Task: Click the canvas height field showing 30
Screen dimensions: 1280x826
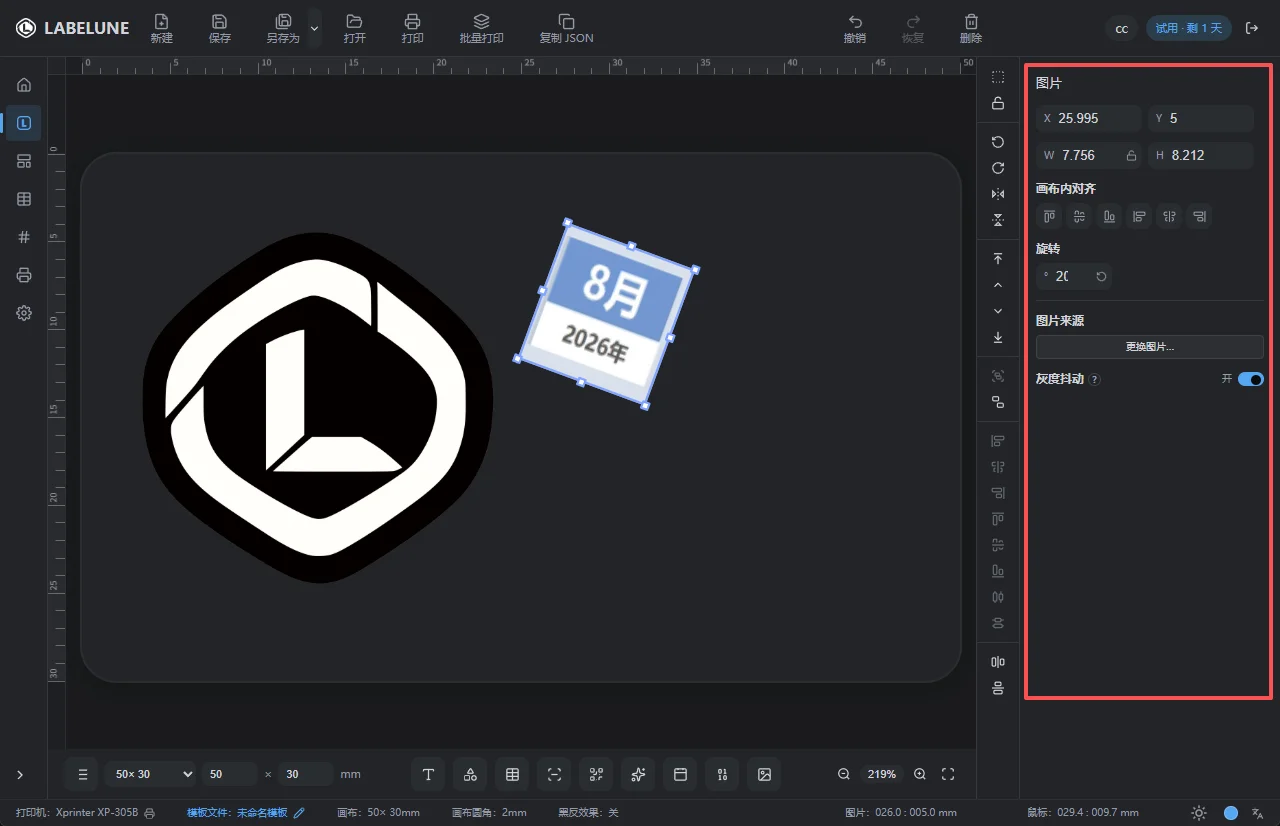Action: coord(306,774)
